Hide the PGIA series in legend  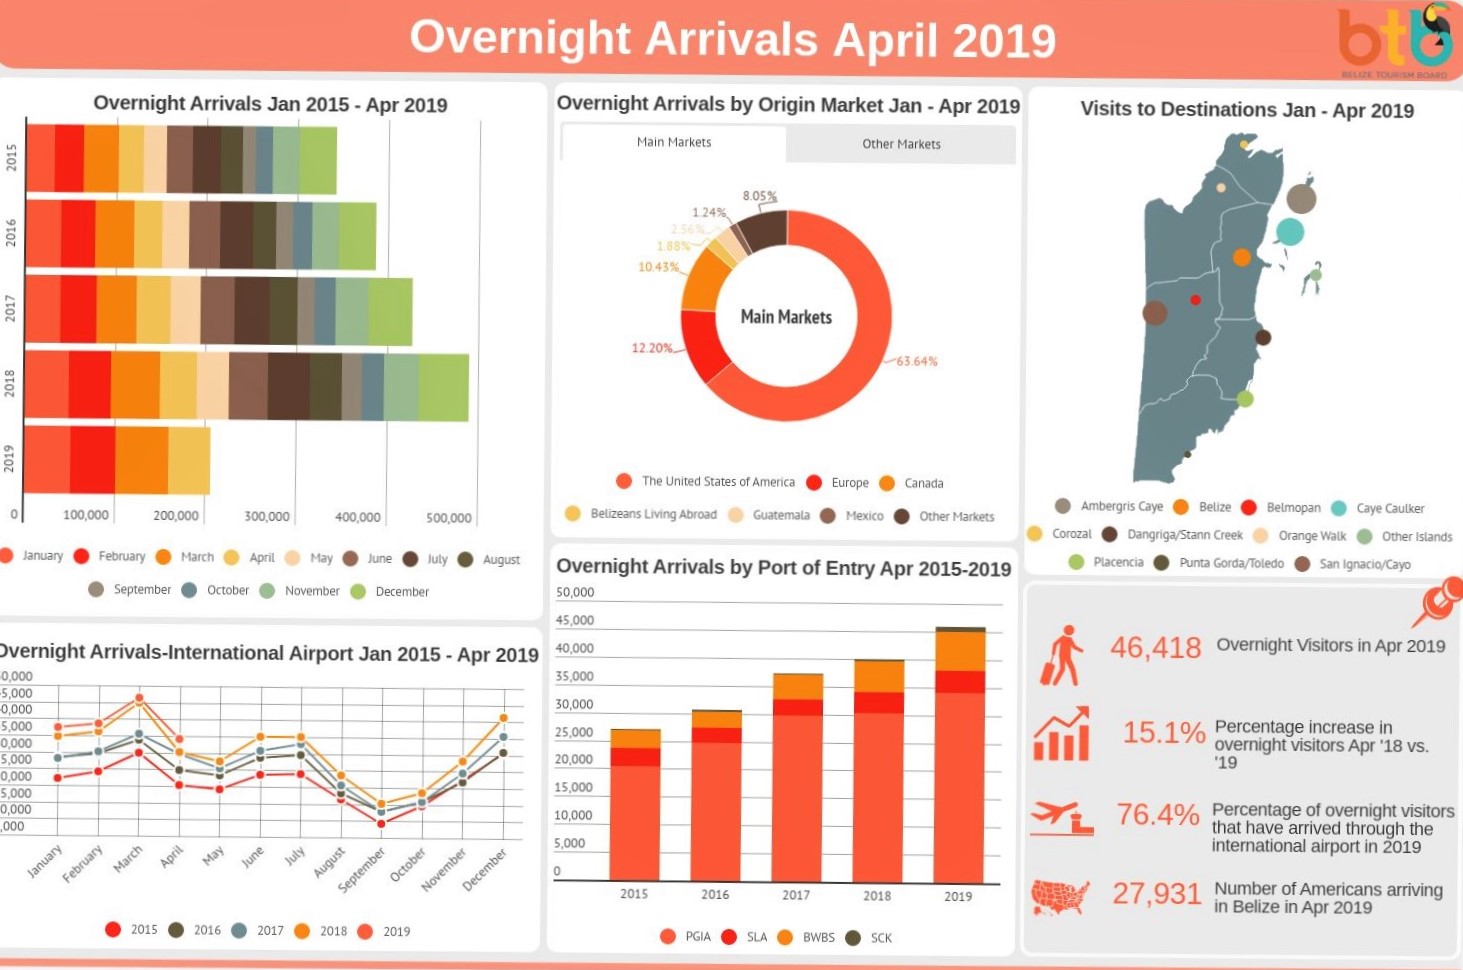point(686,937)
